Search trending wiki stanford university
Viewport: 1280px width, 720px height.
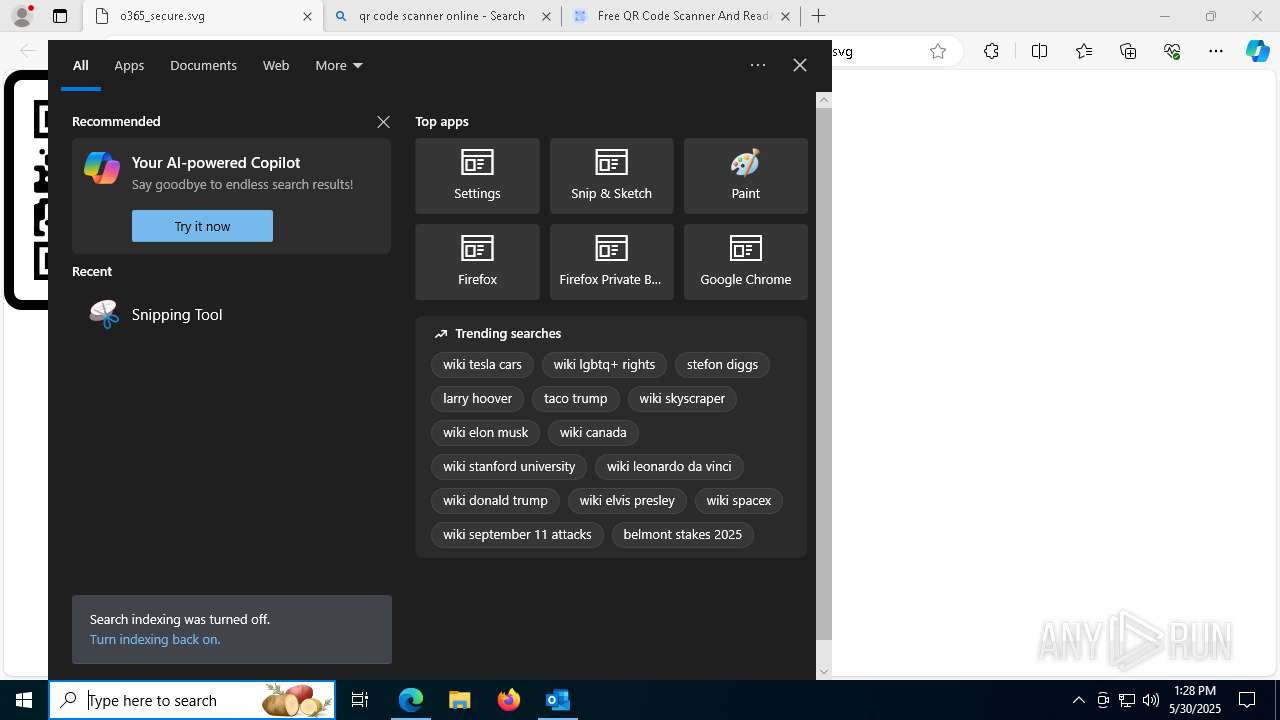(509, 467)
